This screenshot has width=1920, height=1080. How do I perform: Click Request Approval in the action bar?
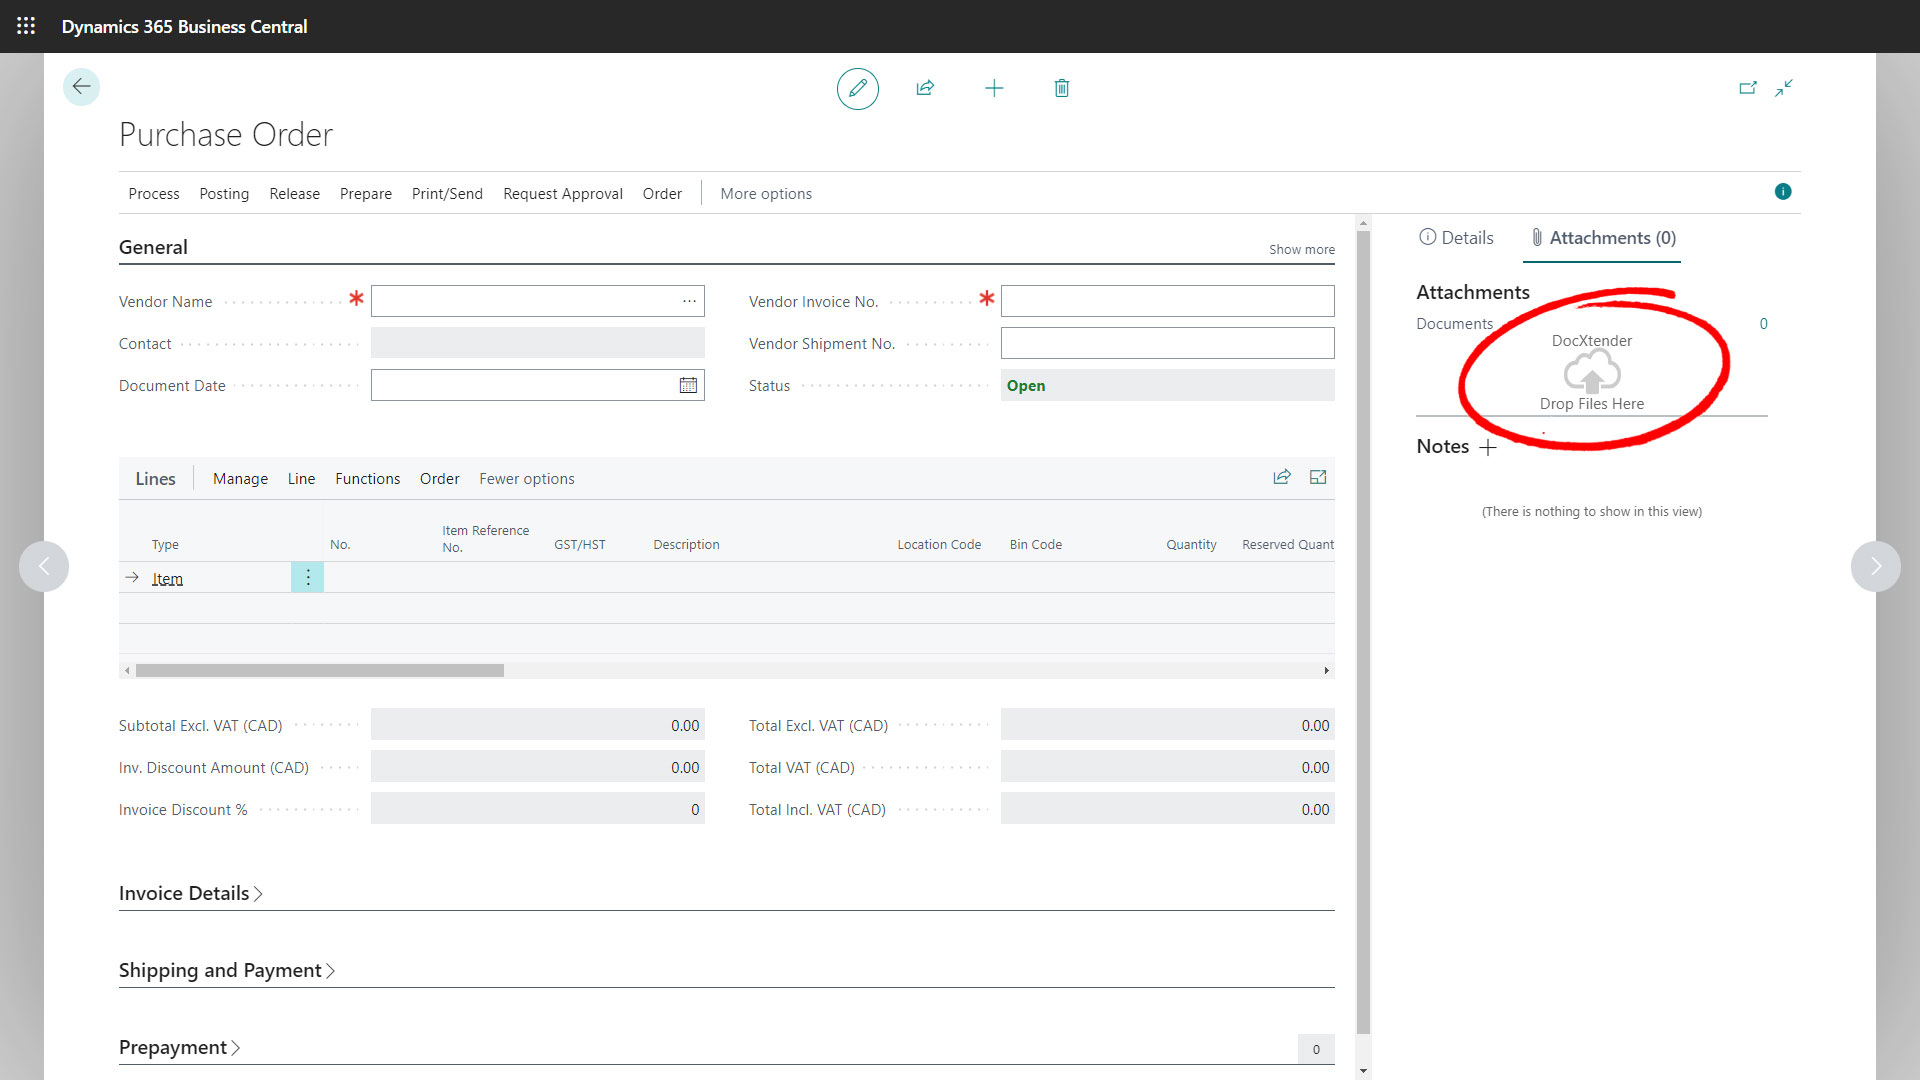click(x=562, y=193)
